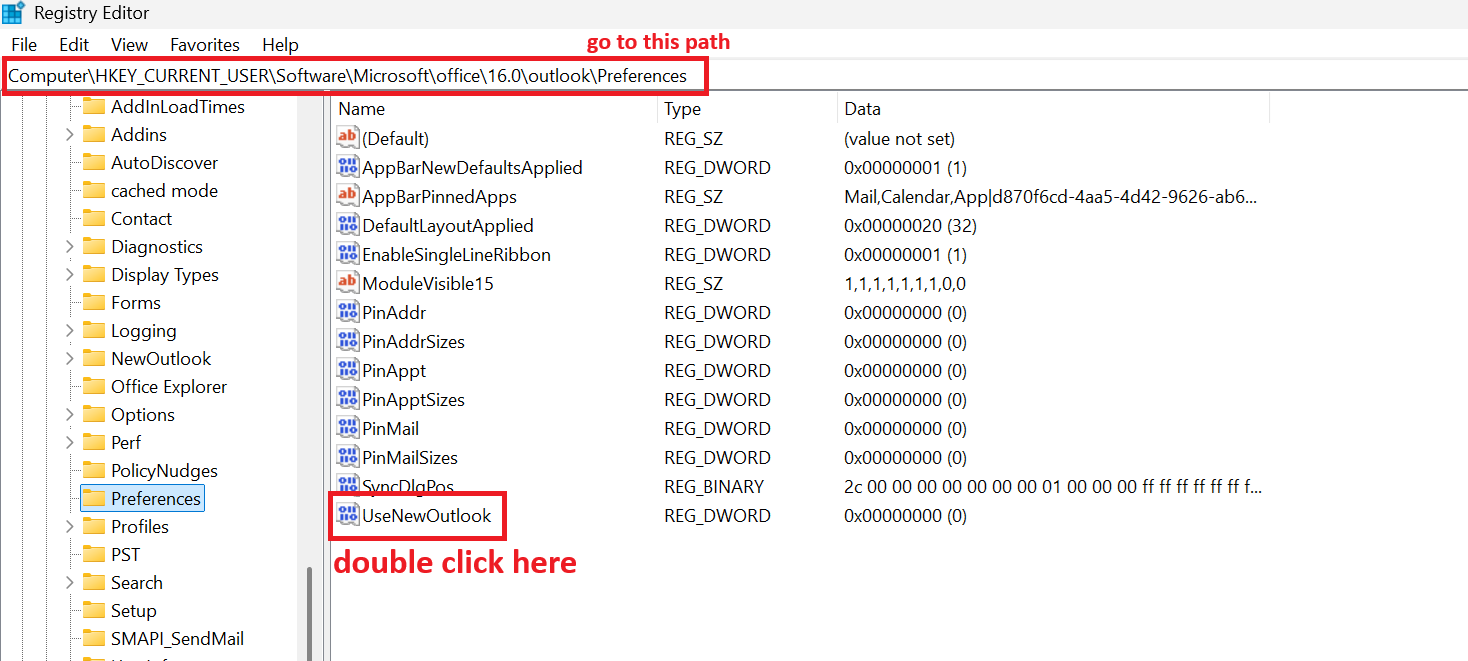Click the DefaultLayoutApplied DWORD icon
Viewport: 1468px width, 661px height.
point(348,225)
